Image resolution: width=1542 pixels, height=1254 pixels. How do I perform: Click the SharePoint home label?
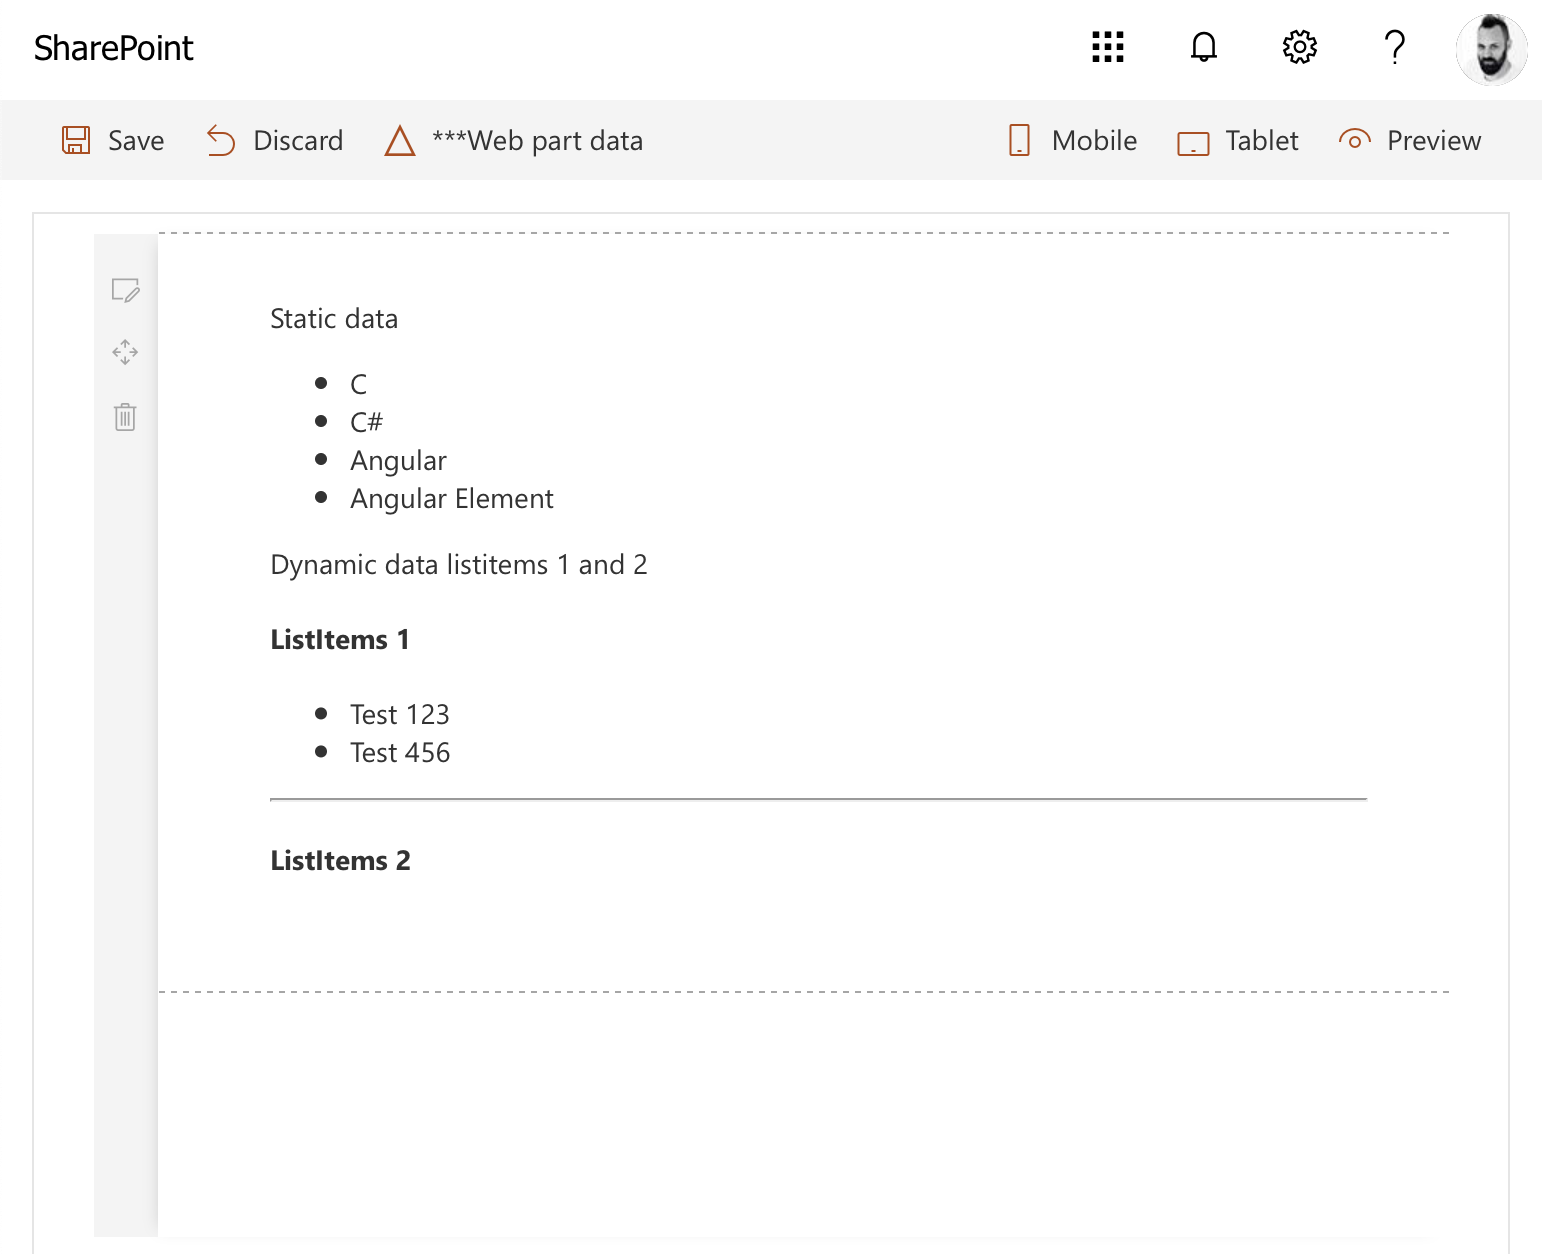(x=113, y=47)
